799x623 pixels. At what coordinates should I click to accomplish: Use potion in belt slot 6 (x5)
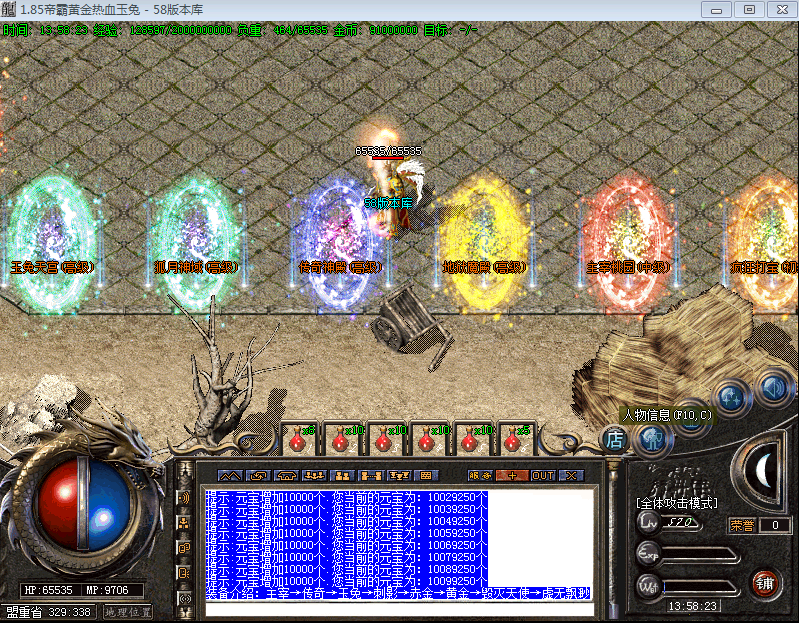(516, 439)
